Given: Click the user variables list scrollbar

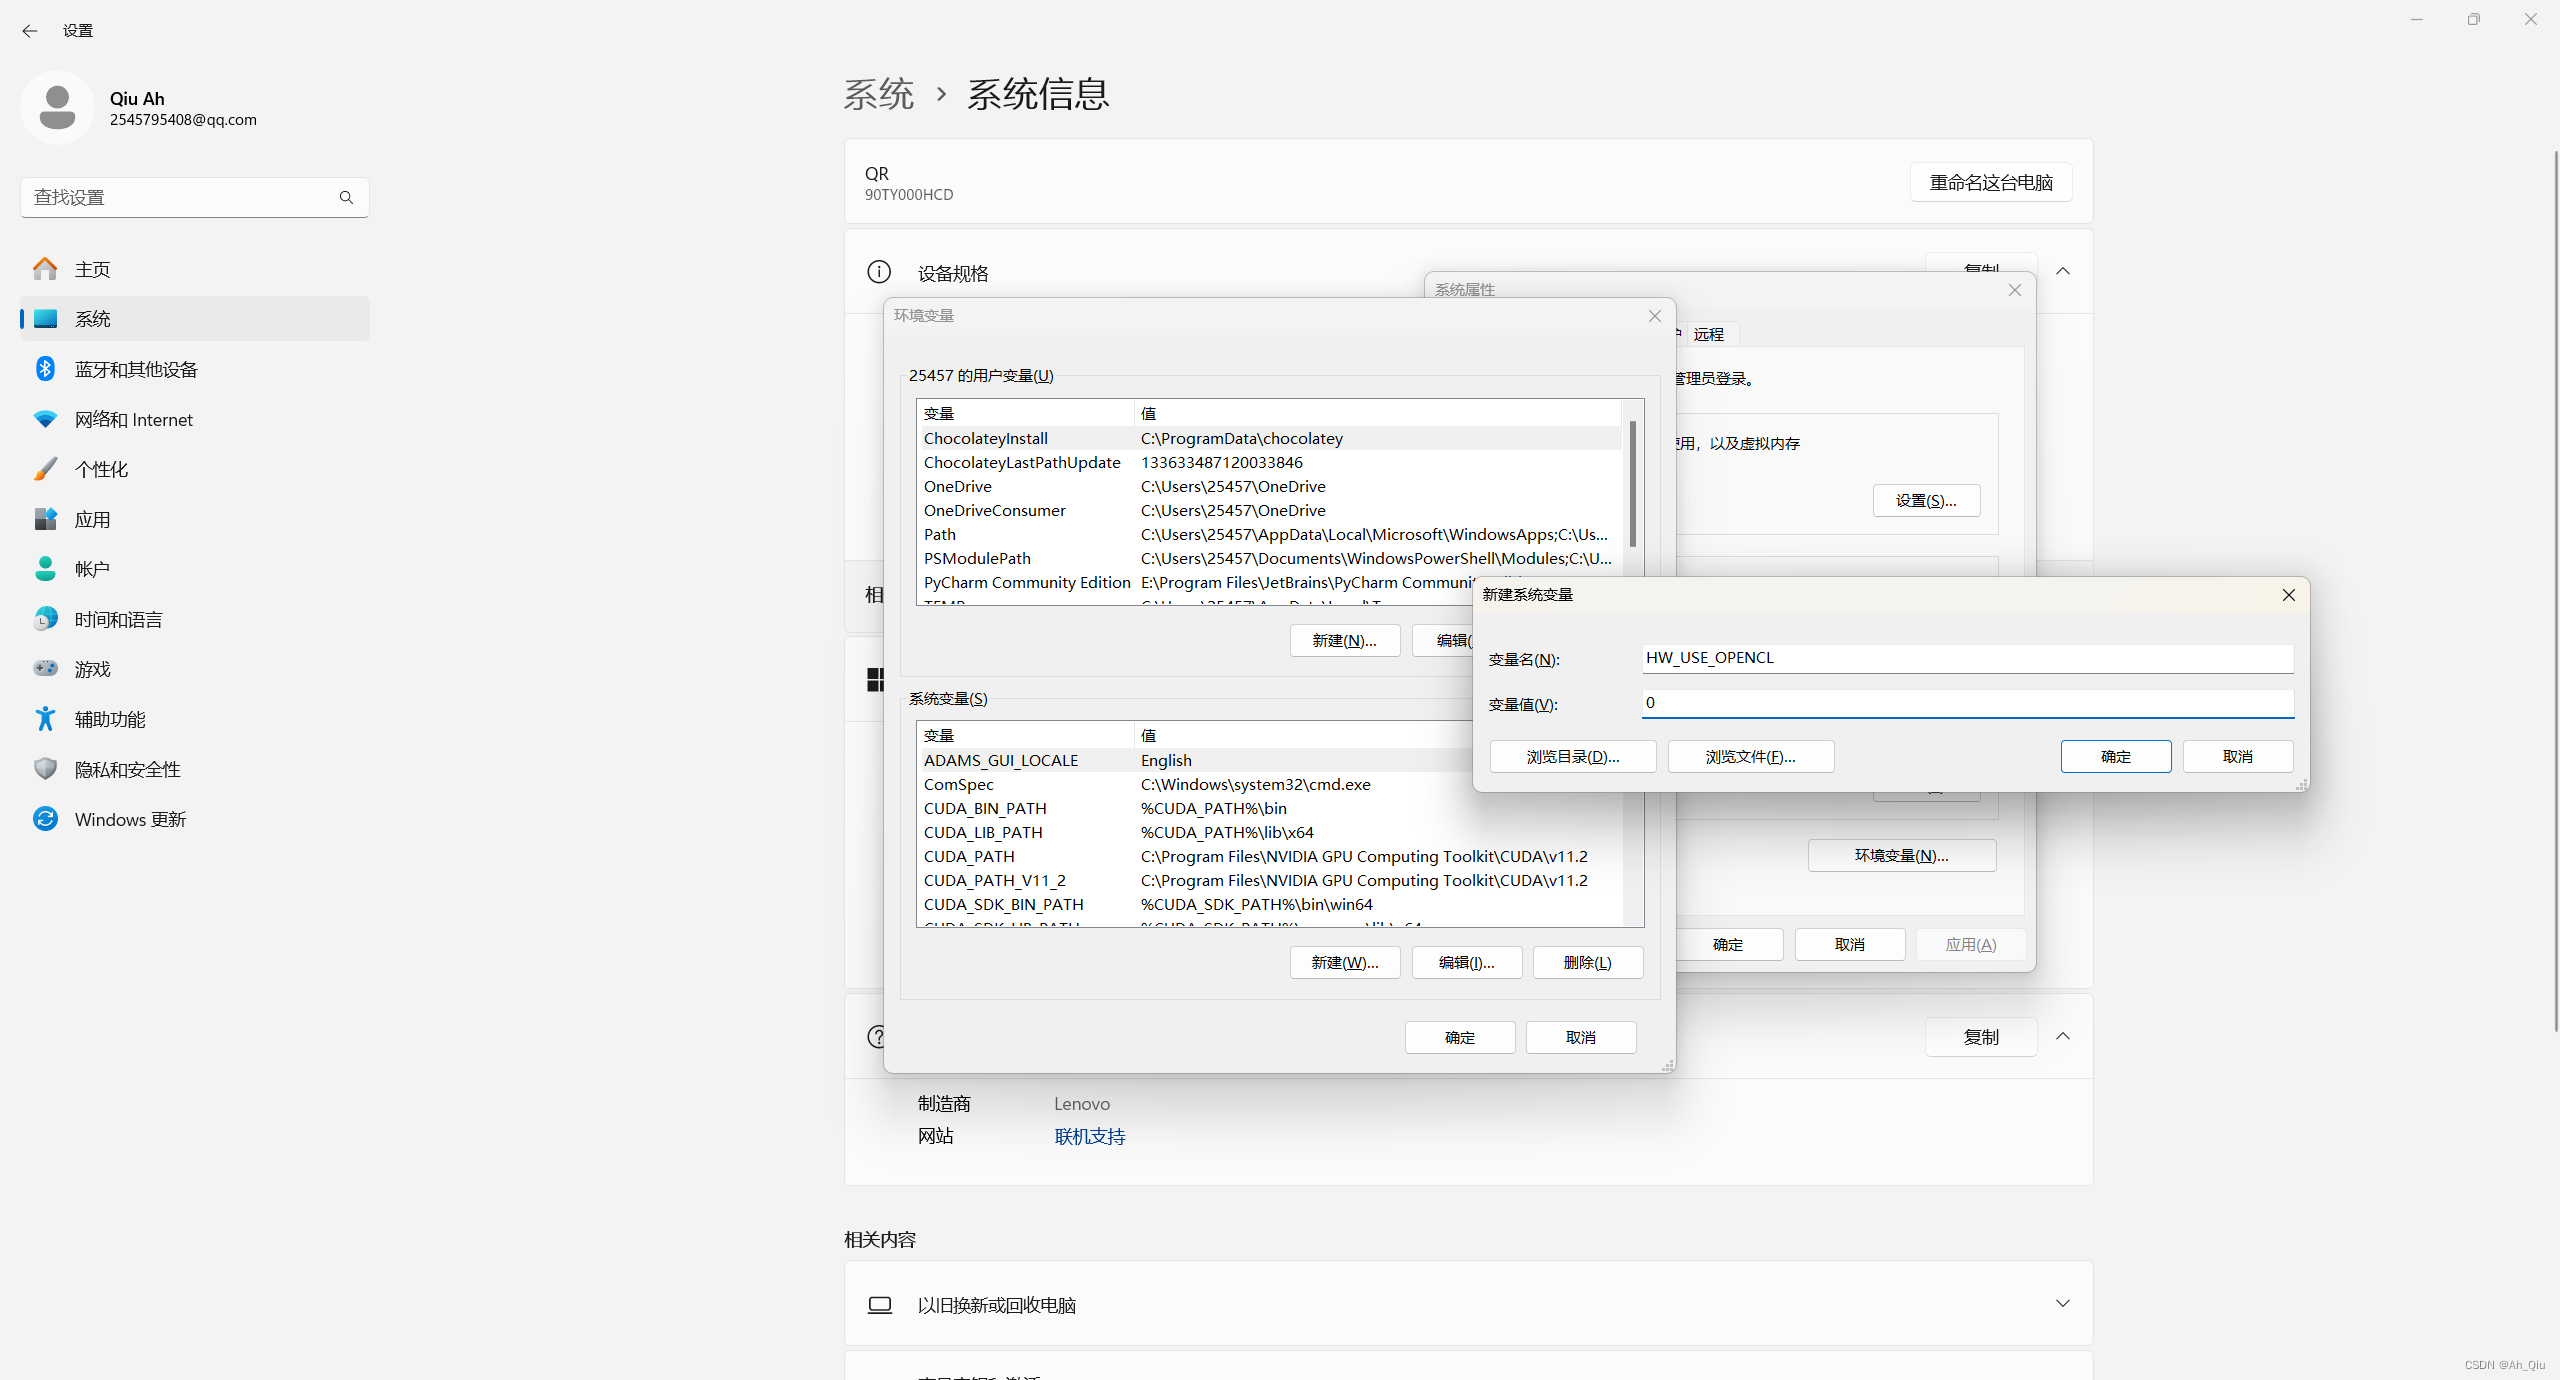Looking at the screenshot, I should [1632, 483].
